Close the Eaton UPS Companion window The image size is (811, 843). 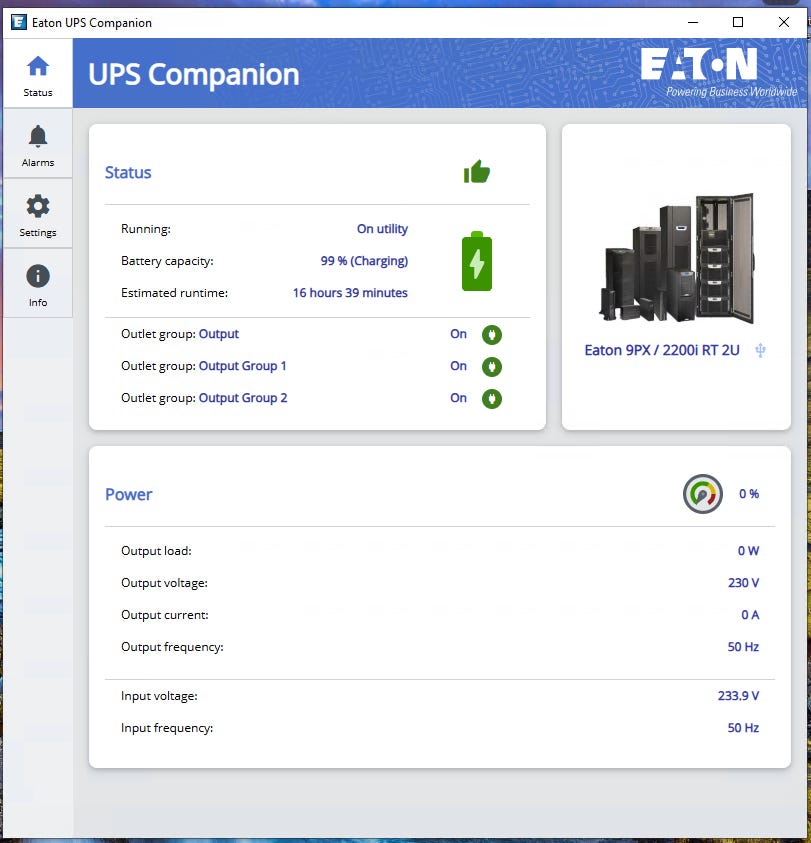click(x=784, y=22)
